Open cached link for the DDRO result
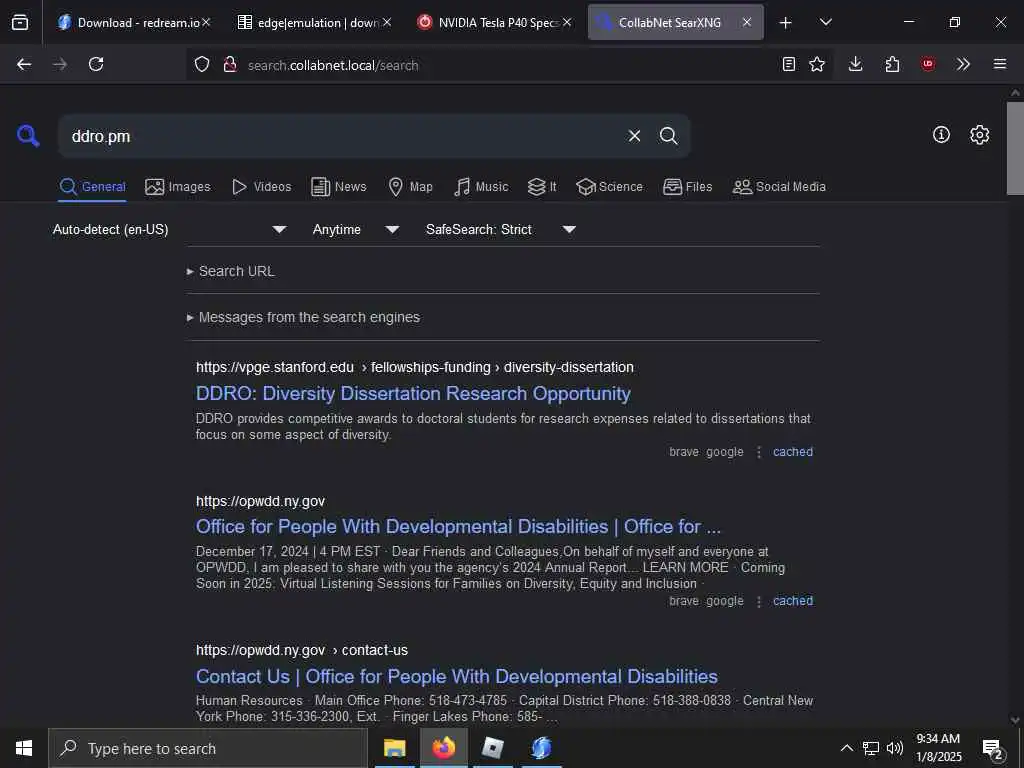Screen dimensions: 1024x768 tap(793, 452)
